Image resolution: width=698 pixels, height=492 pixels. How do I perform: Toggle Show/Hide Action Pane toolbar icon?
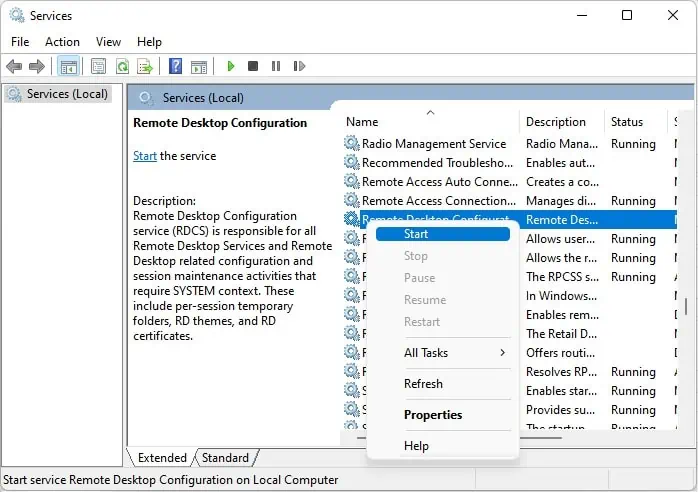(x=199, y=67)
